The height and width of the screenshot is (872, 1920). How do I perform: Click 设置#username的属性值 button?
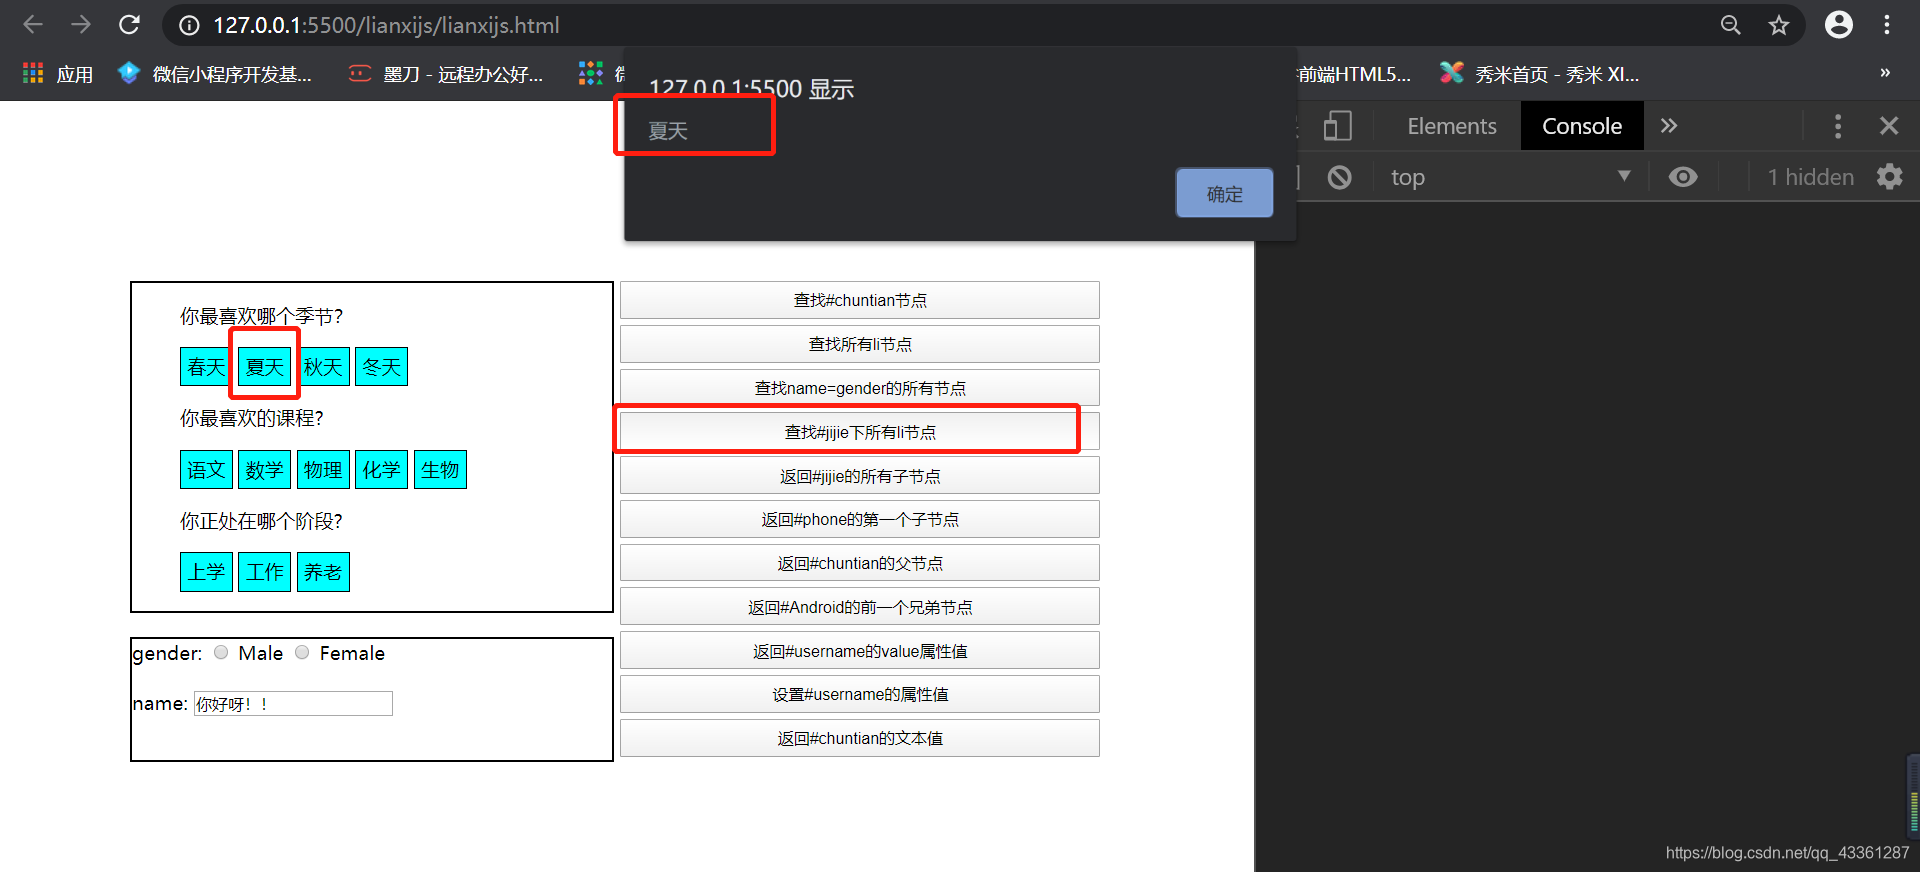[x=859, y=694]
